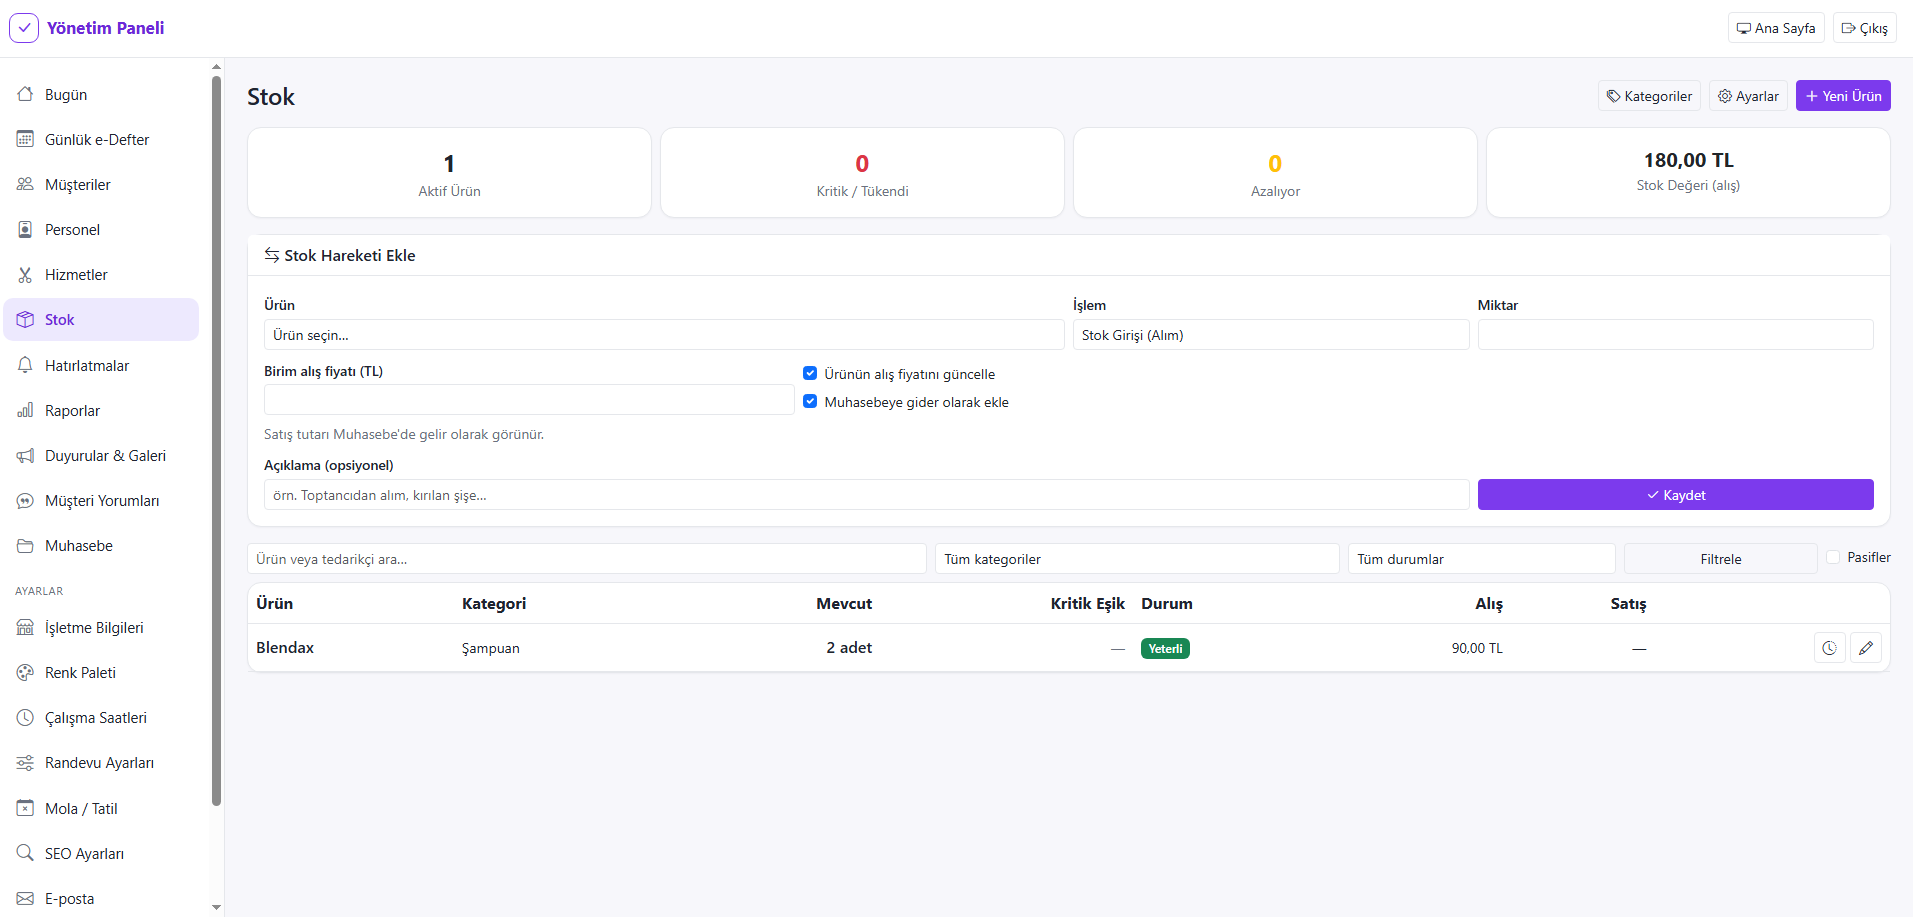Toggle 'Ürünün alış fiyatını güncelle' checkbox
This screenshot has width=1913, height=917.
(x=810, y=373)
